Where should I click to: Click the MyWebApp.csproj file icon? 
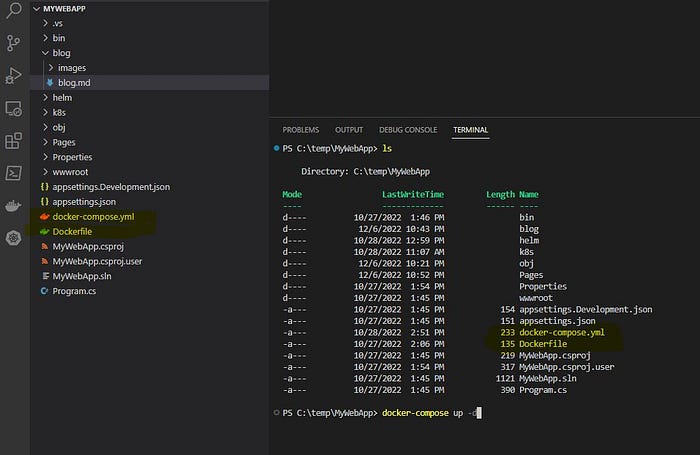coord(45,246)
